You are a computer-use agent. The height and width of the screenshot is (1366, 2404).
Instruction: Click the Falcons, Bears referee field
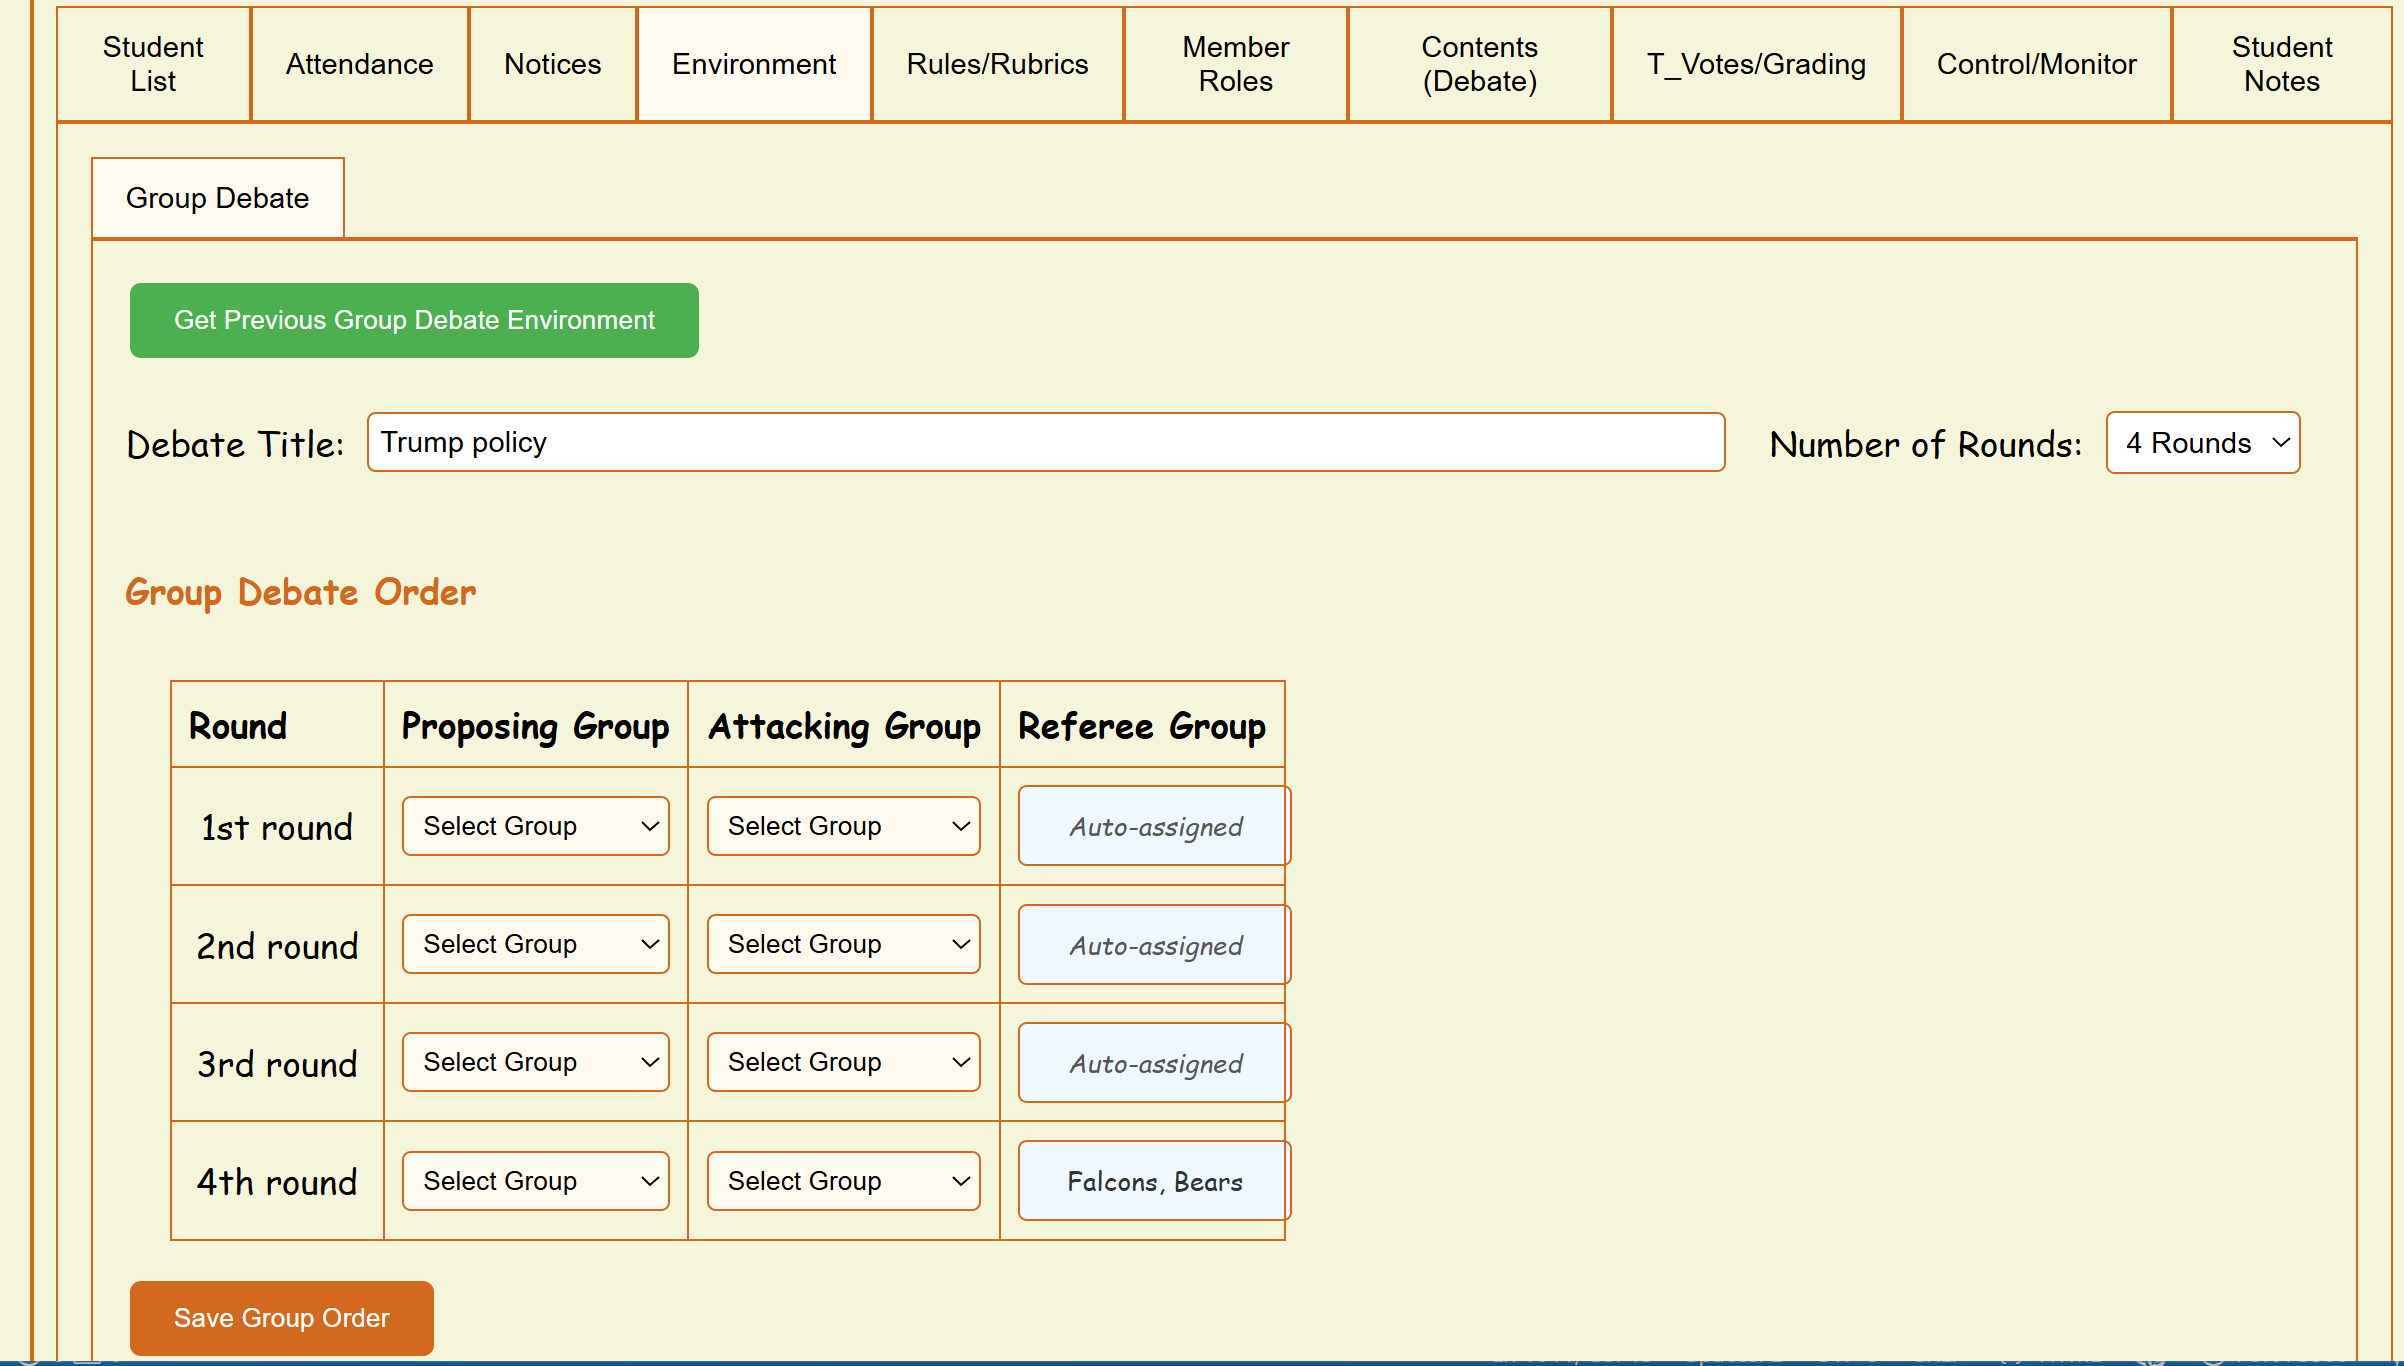(1154, 1181)
